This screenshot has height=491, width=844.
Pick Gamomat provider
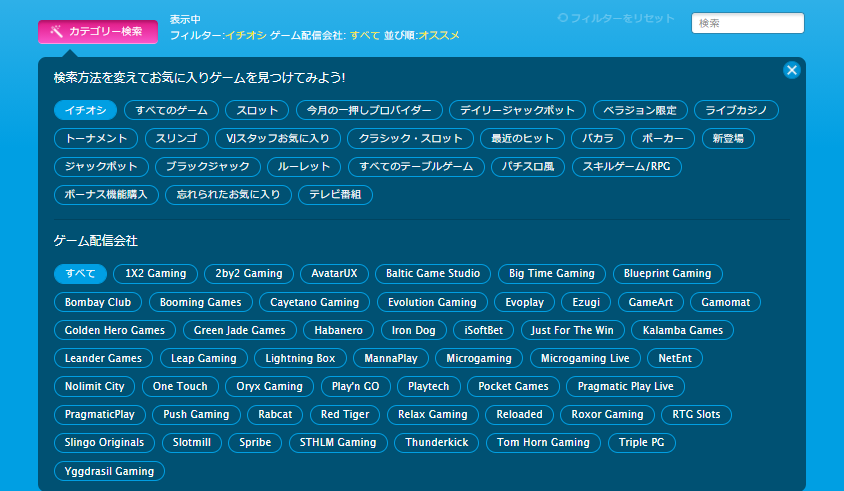(x=726, y=302)
